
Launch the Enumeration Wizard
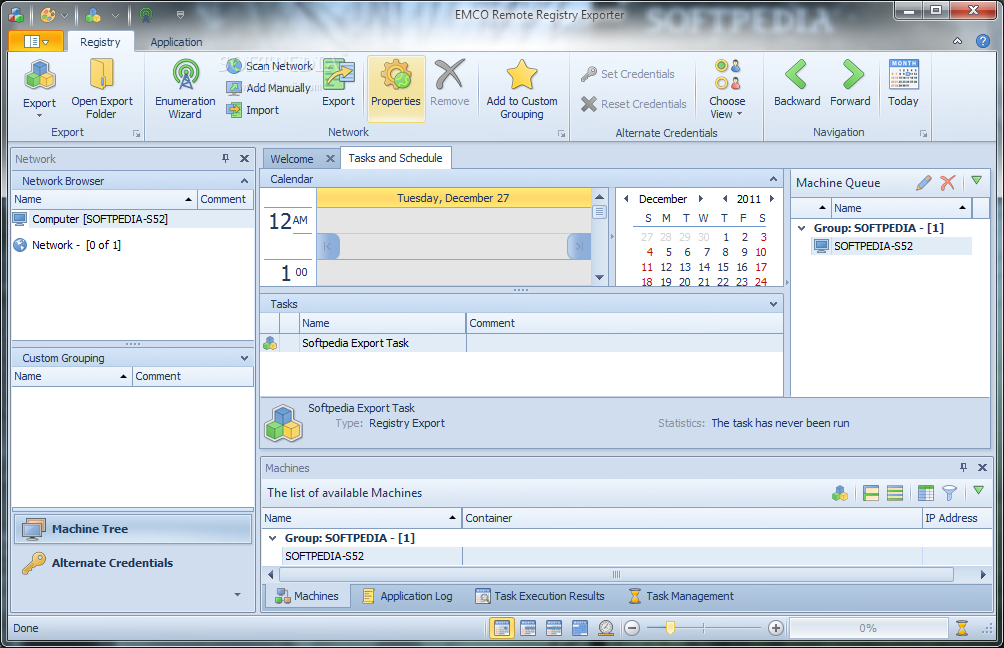185,88
